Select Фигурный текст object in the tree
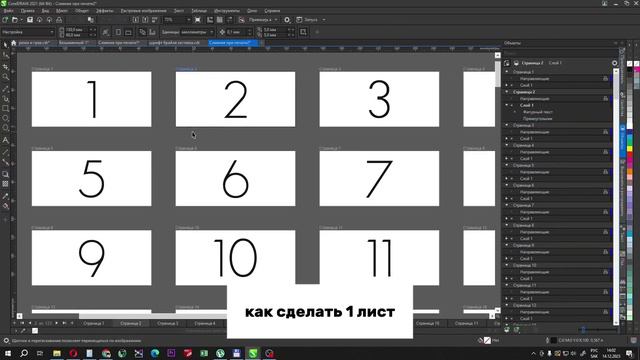 click(x=538, y=112)
